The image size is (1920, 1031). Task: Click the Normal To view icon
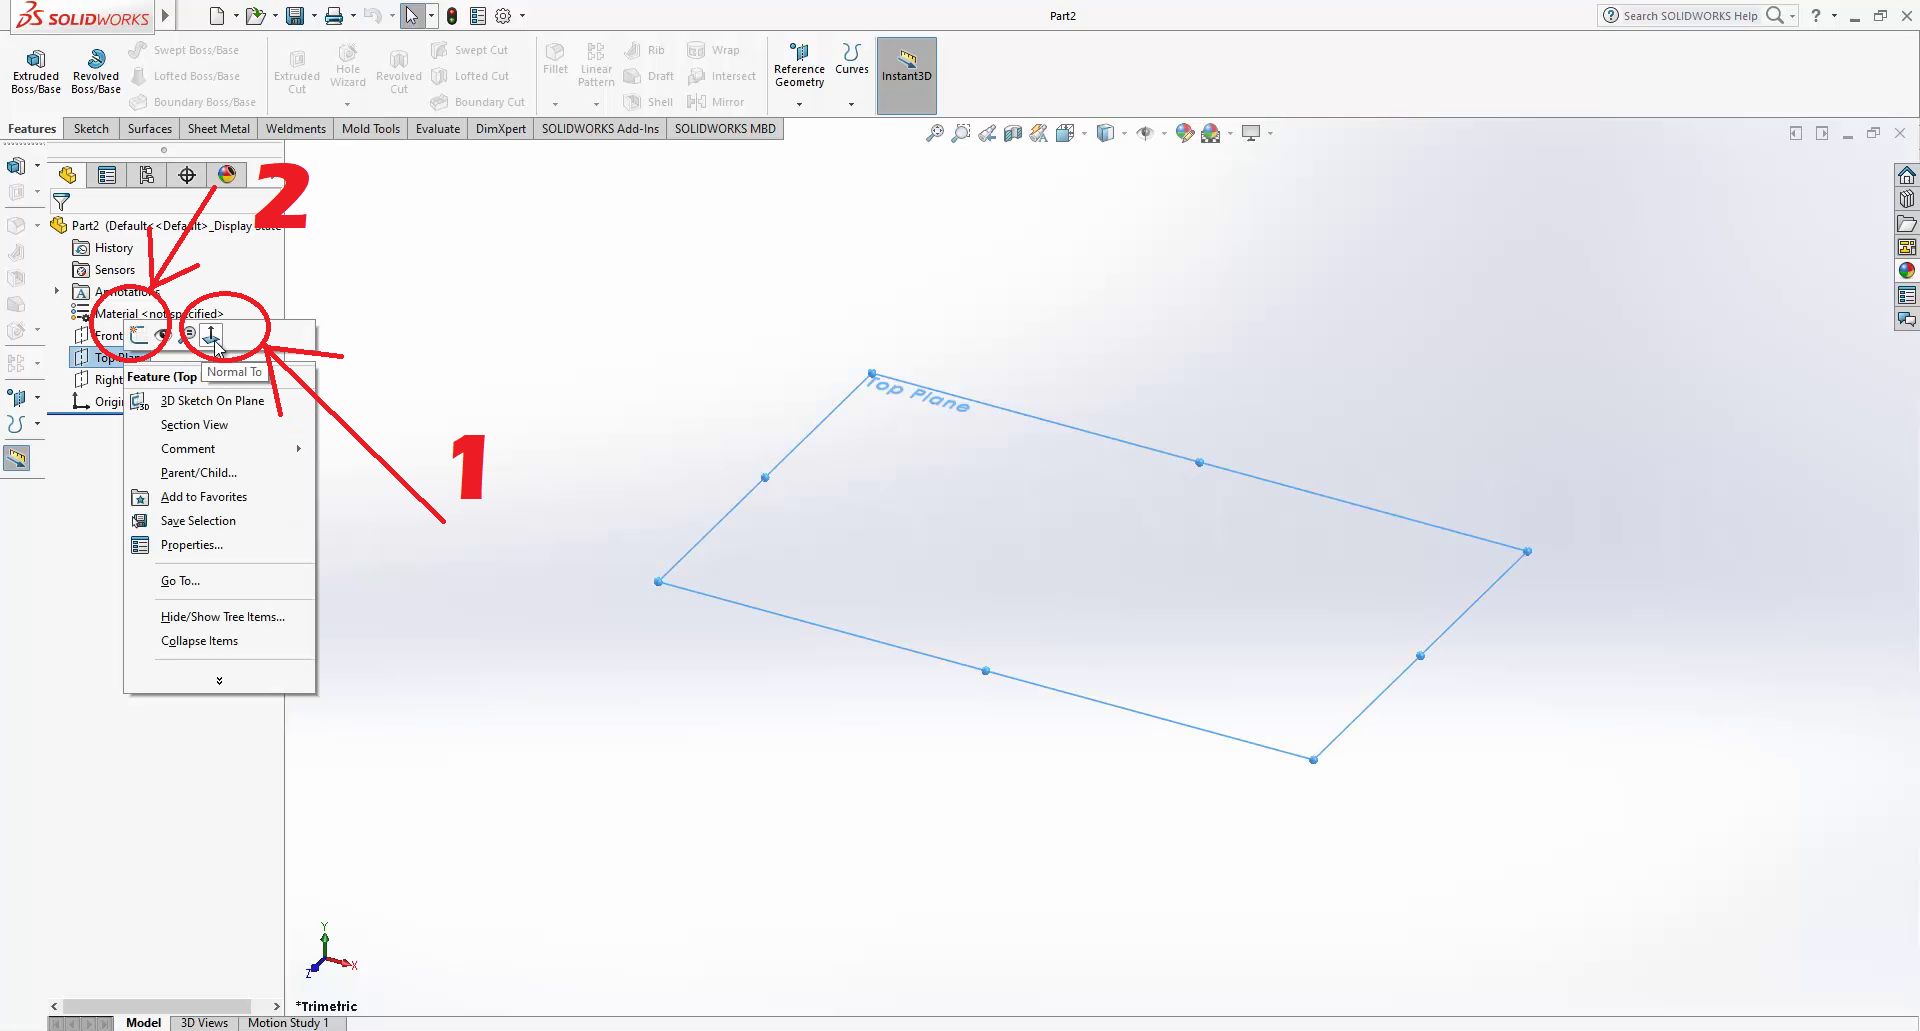pyautogui.click(x=211, y=335)
